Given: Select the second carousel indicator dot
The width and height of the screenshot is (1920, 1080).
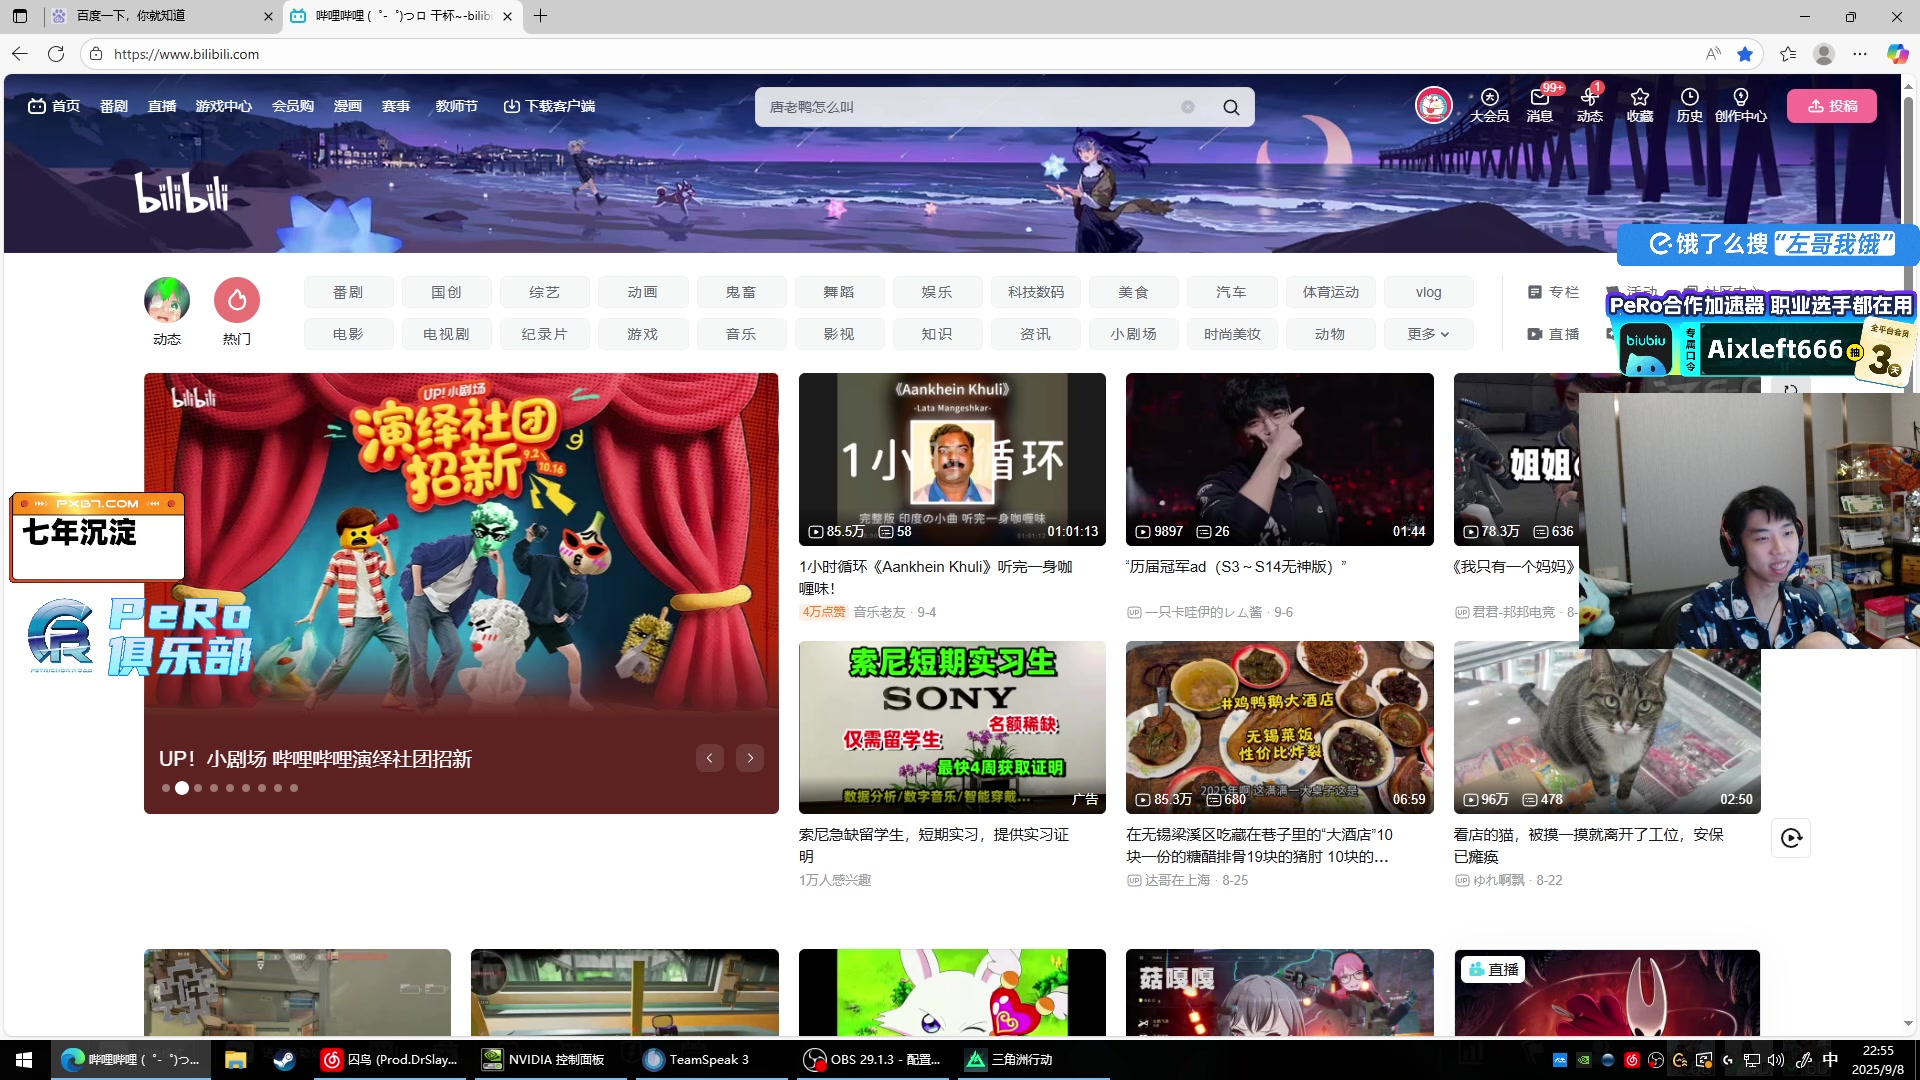Looking at the screenshot, I should 182,788.
